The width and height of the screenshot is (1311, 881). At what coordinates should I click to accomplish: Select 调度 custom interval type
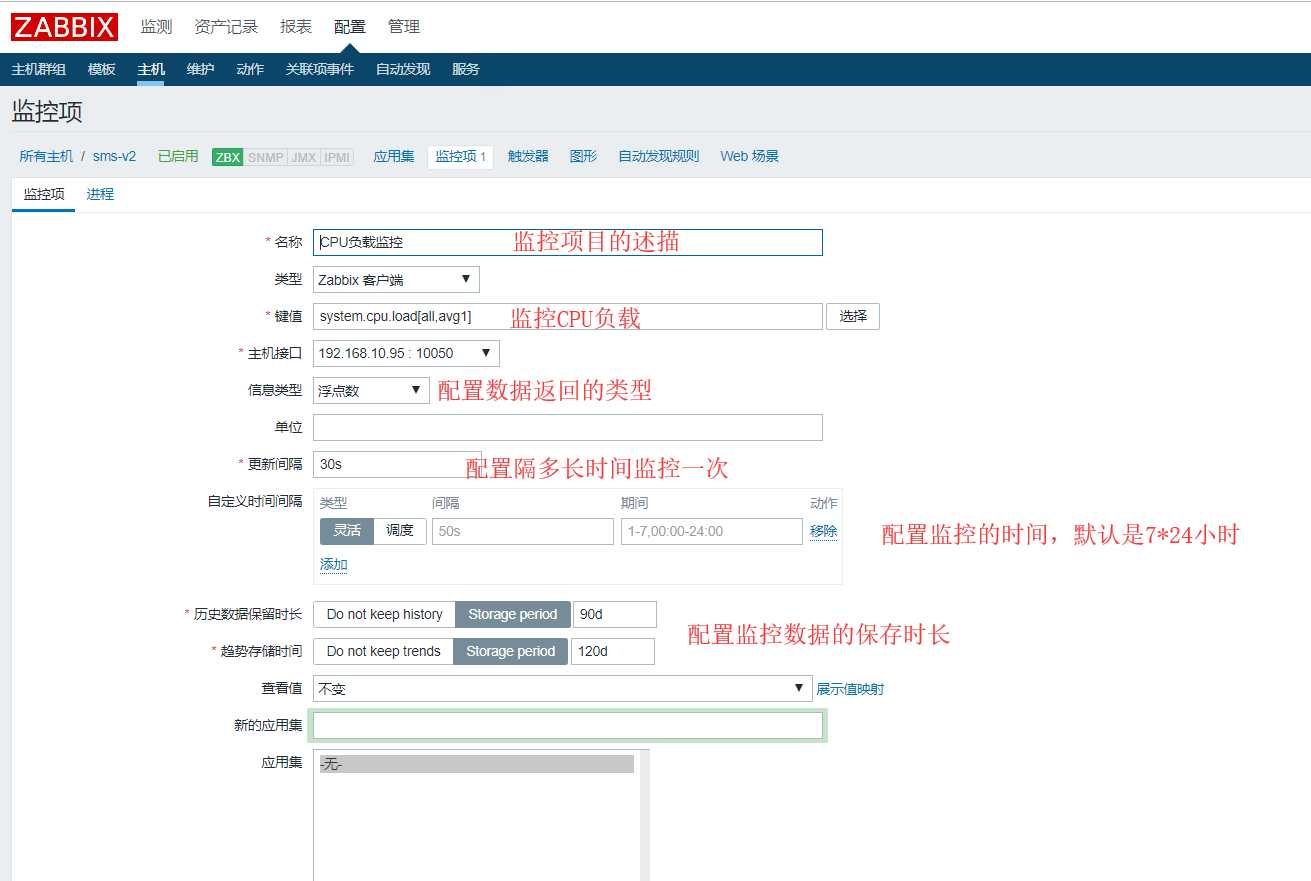(x=400, y=531)
